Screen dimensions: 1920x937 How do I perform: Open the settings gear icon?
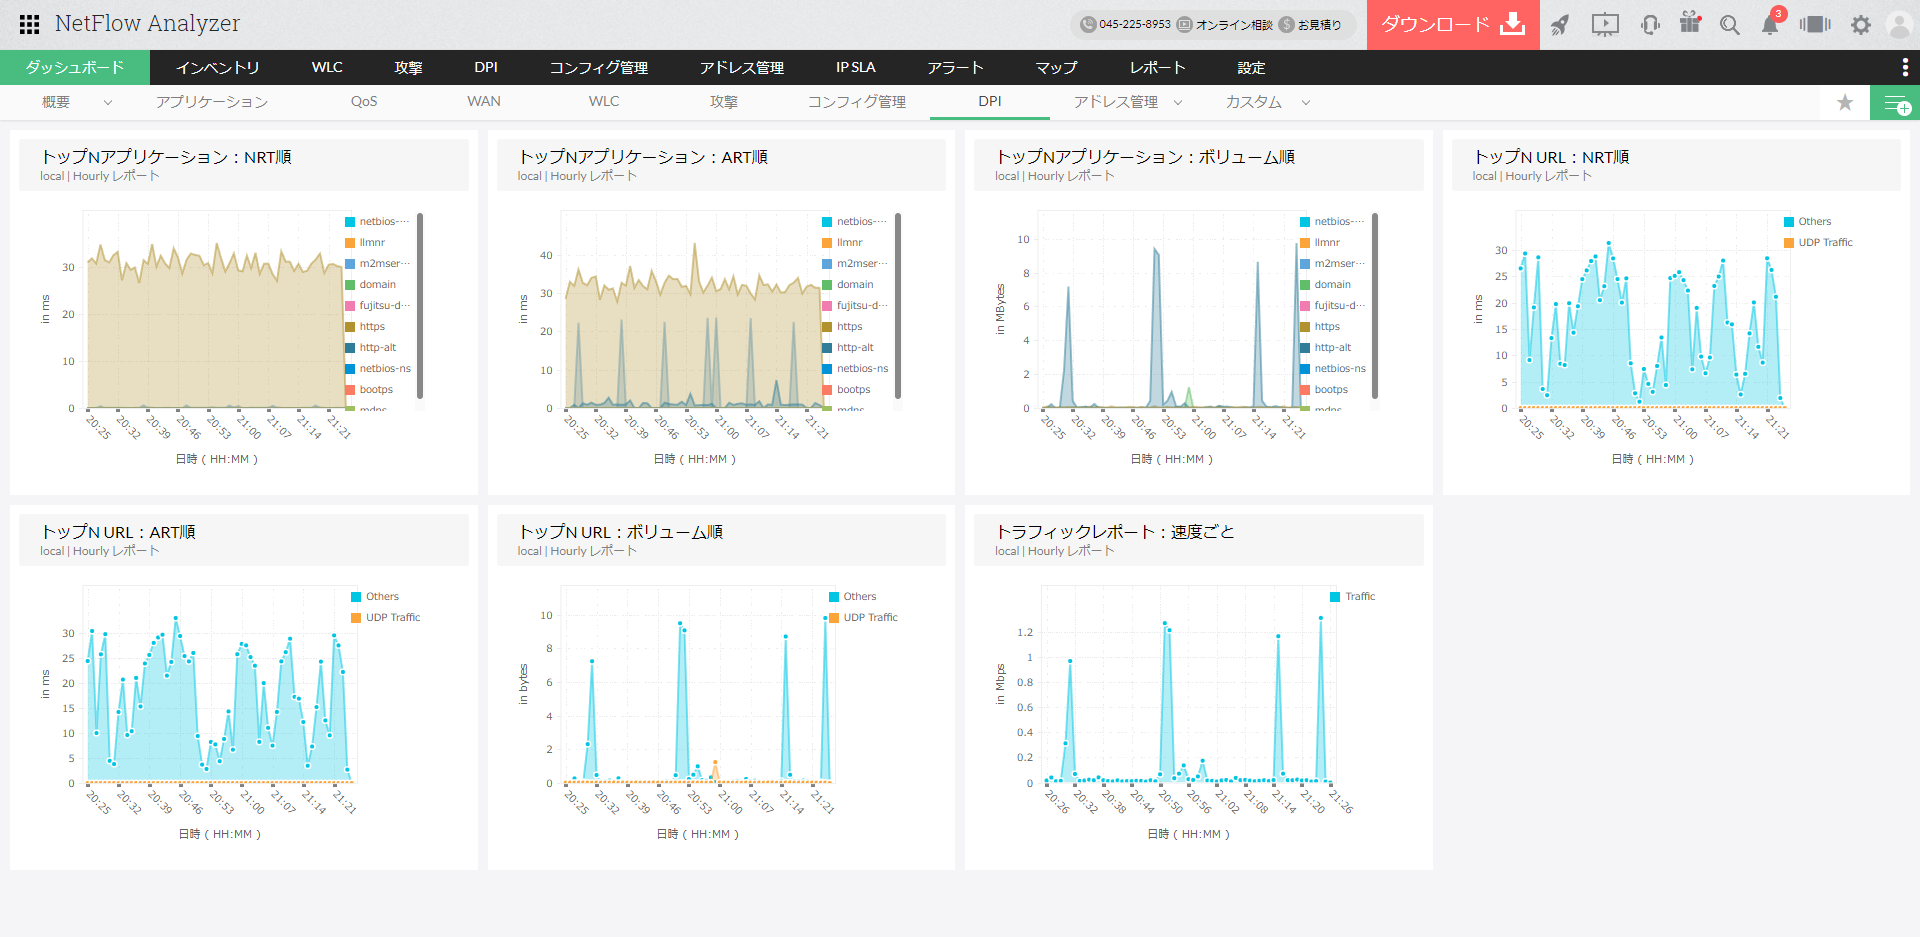point(1861,24)
